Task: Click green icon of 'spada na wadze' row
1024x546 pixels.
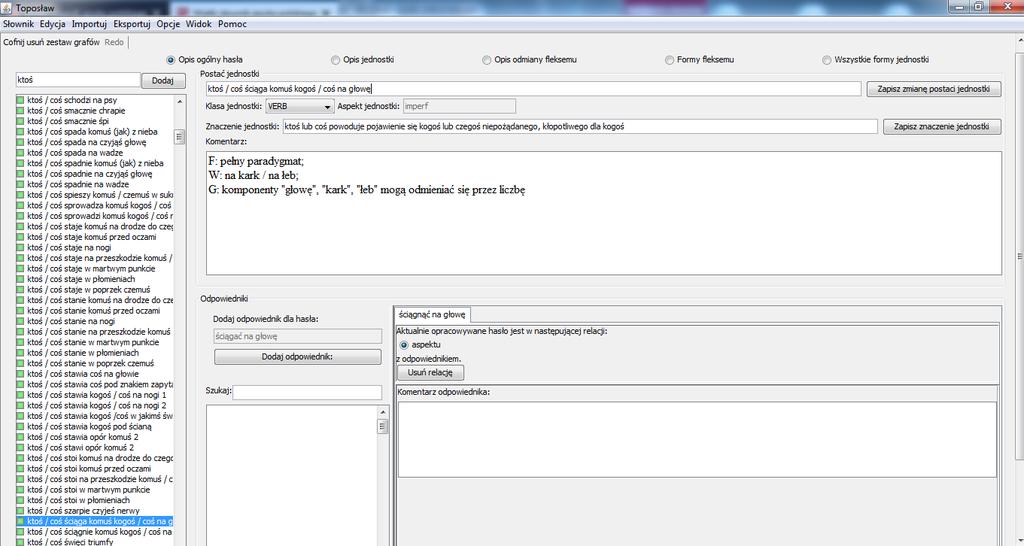Action: pyautogui.click(x=20, y=152)
